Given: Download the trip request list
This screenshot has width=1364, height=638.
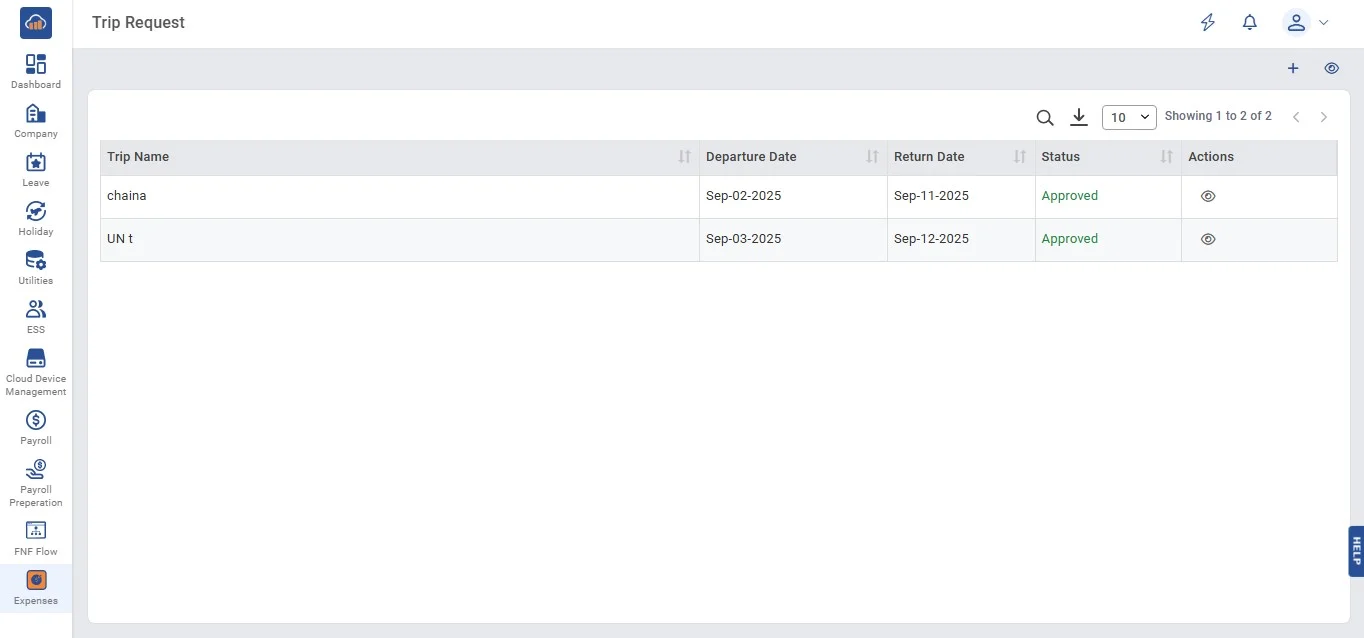Looking at the screenshot, I should pyautogui.click(x=1079, y=118).
